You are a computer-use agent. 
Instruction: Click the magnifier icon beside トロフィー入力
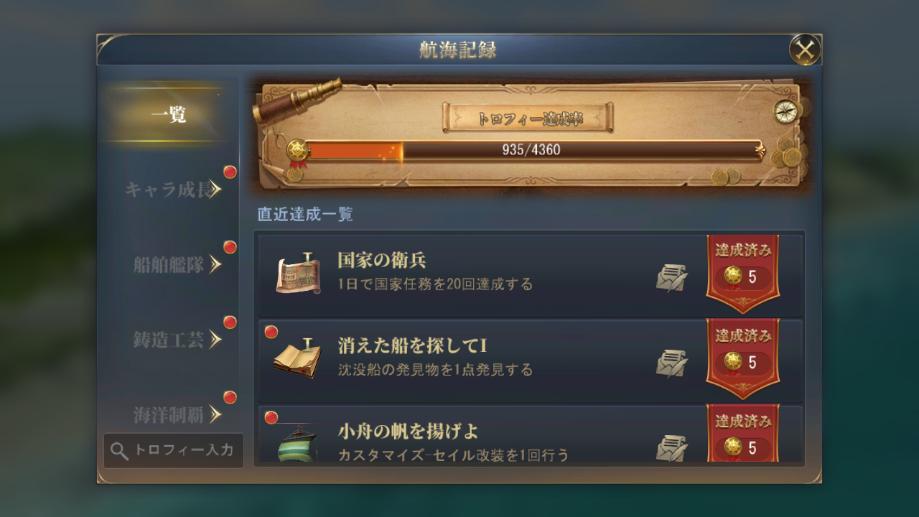tap(119, 451)
